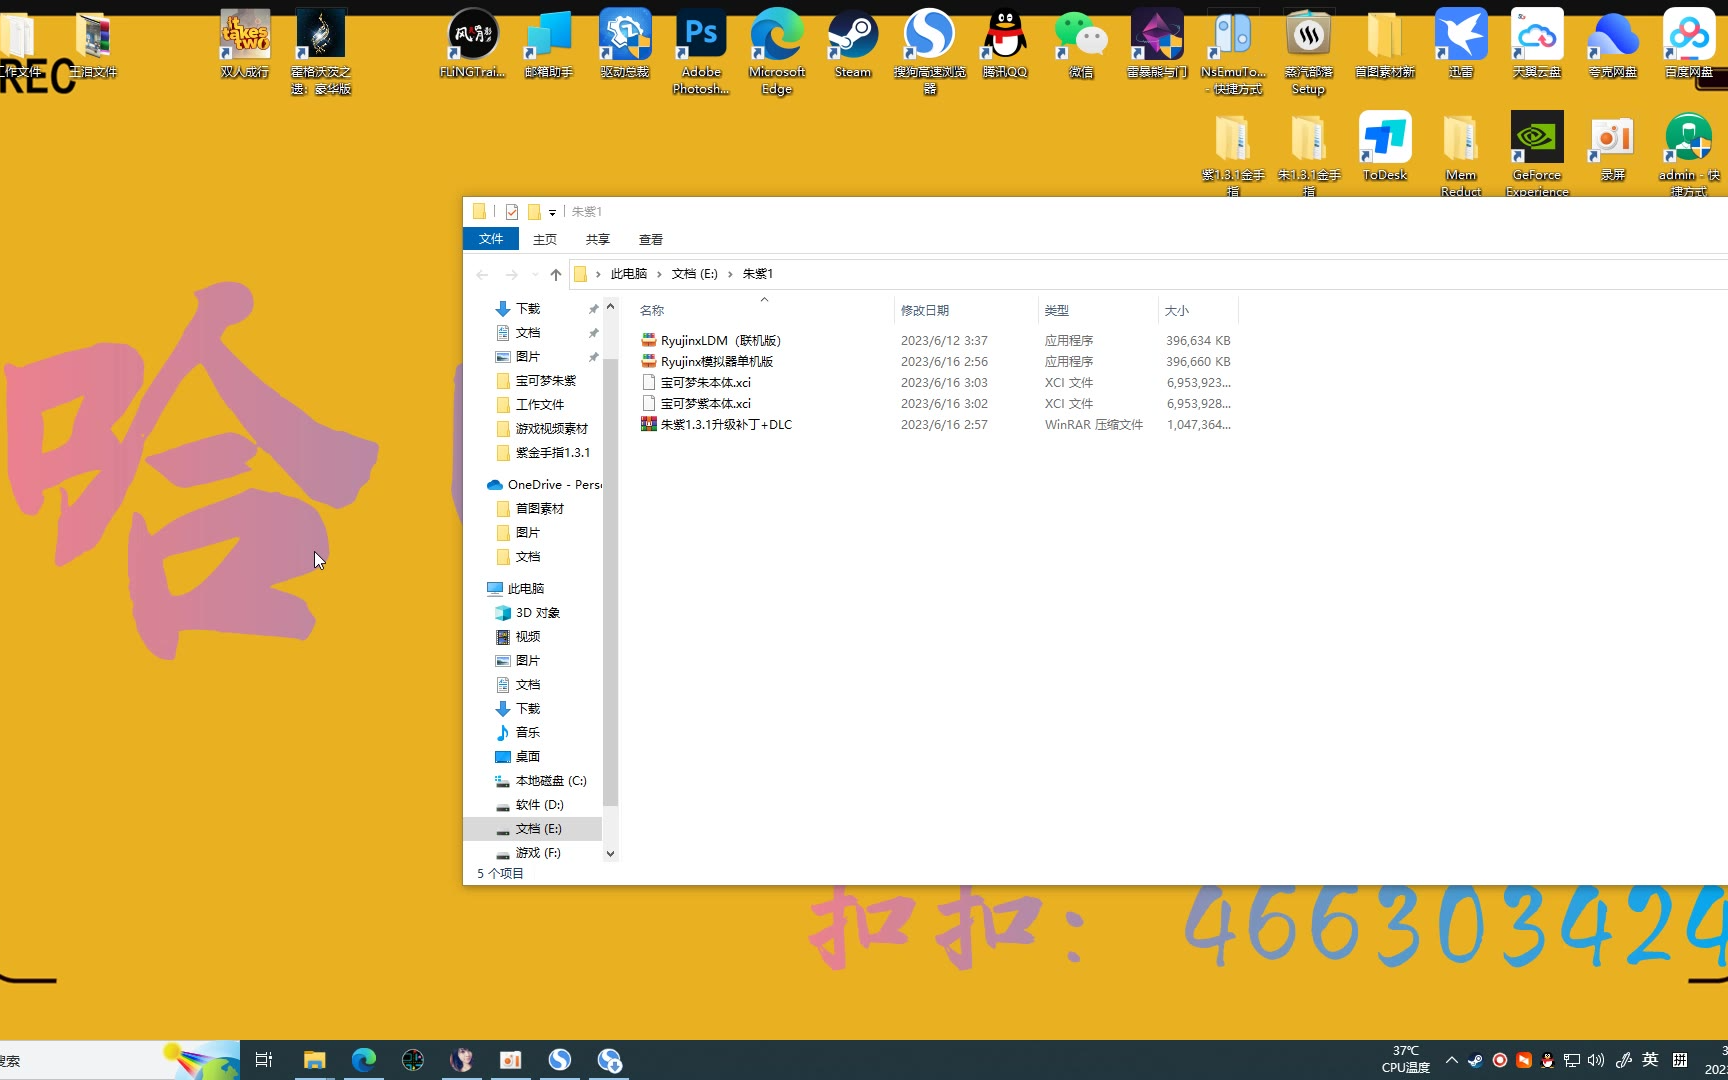Switch to the 查看 ribbon tab

pyautogui.click(x=651, y=239)
